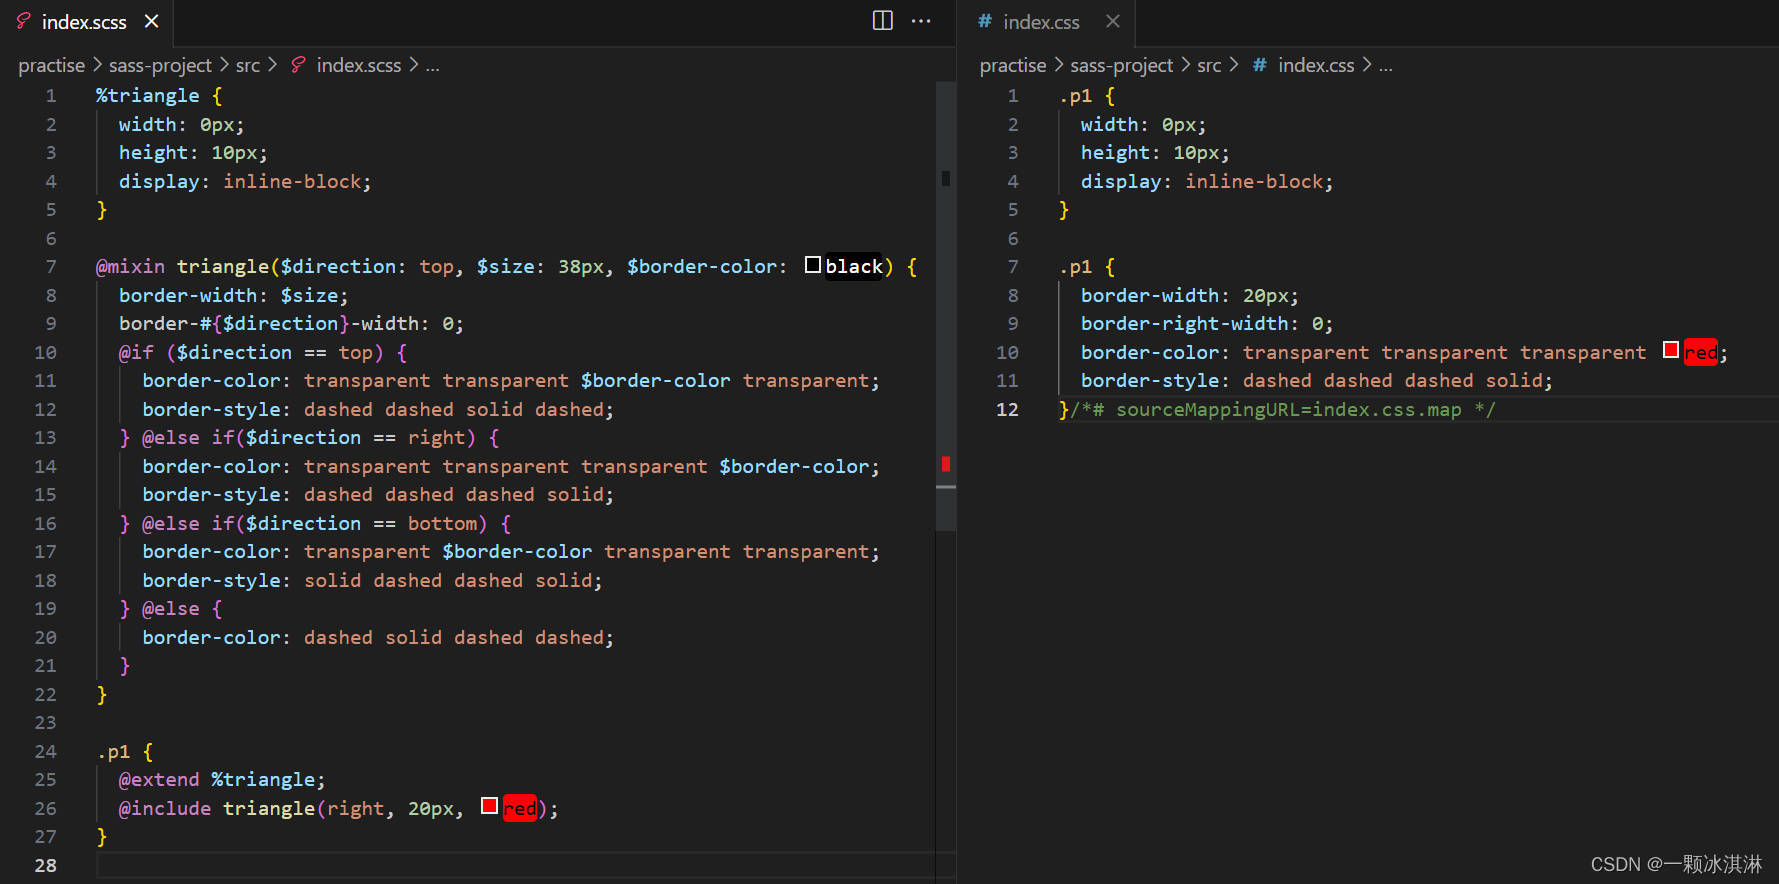The width and height of the screenshot is (1779, 884).
Task: Open the index.css breadcrumb file entry
Action: point(1316,65)
